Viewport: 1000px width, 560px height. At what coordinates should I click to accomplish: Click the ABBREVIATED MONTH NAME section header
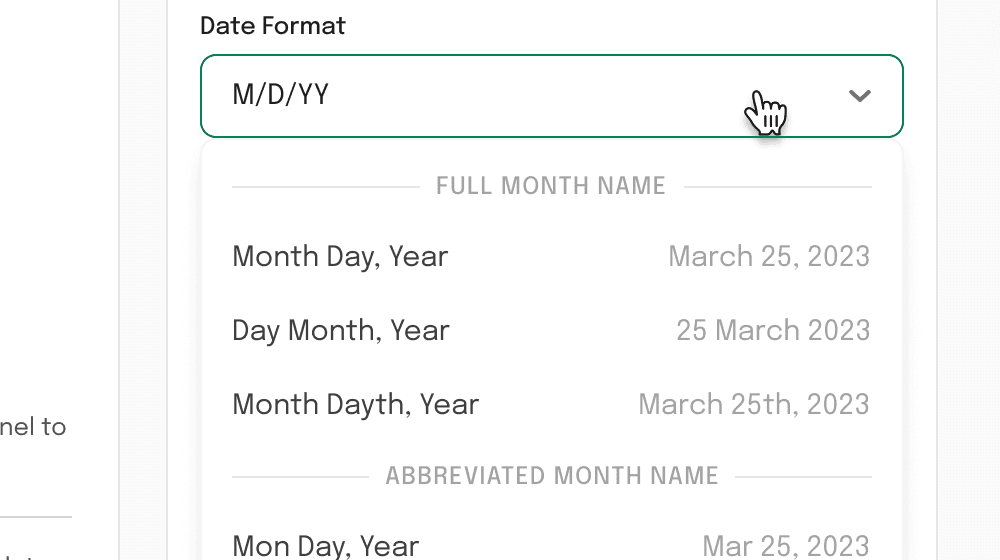[x=552, y=476]
